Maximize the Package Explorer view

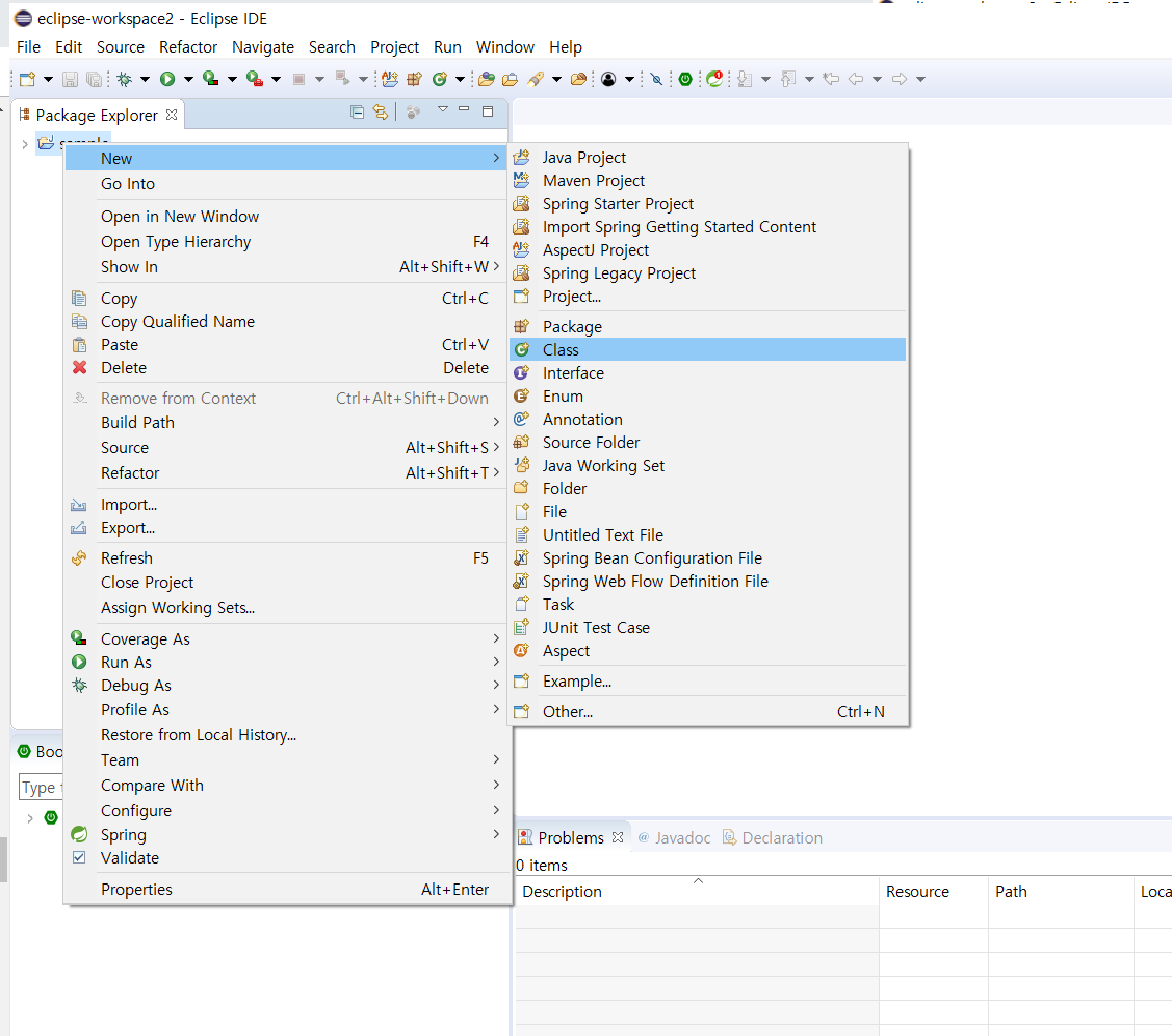coord(488,111)
